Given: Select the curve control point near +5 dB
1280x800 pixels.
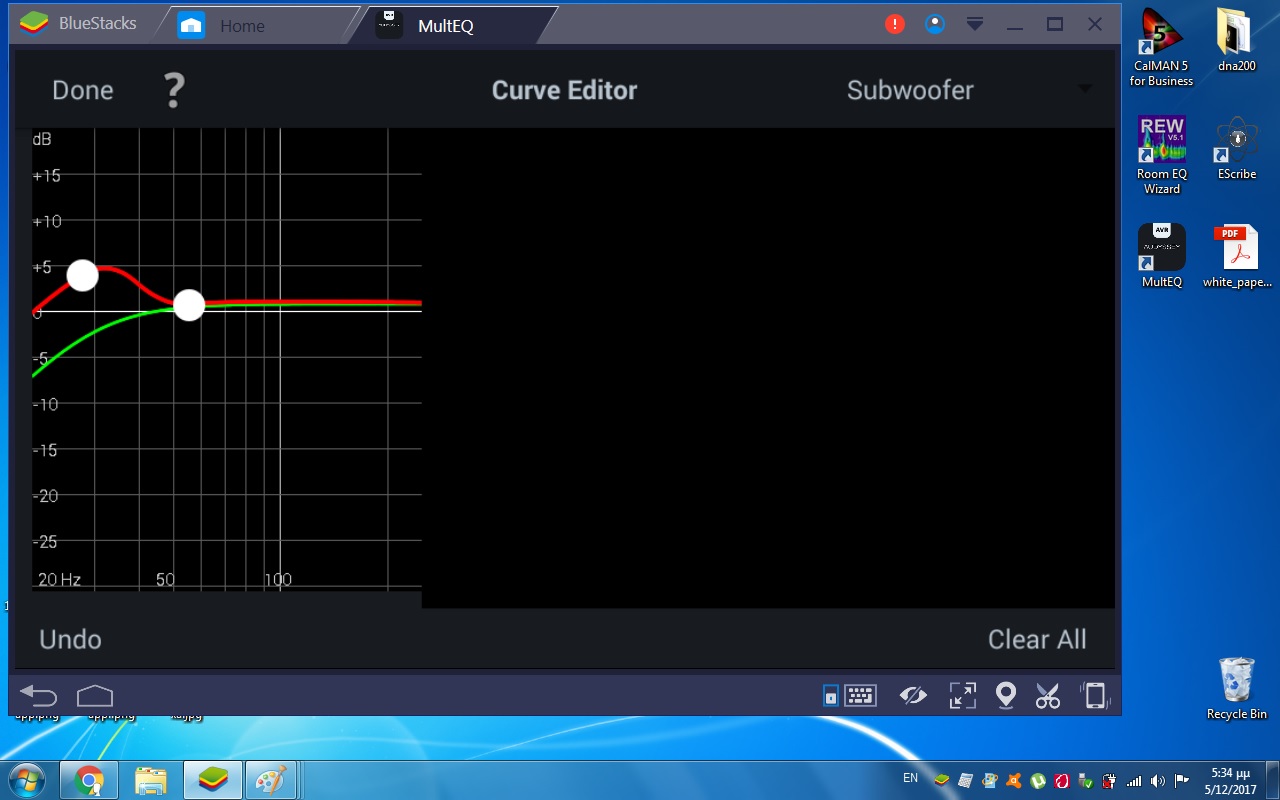Looking at the screenshot, I should [x=83, y=275].
